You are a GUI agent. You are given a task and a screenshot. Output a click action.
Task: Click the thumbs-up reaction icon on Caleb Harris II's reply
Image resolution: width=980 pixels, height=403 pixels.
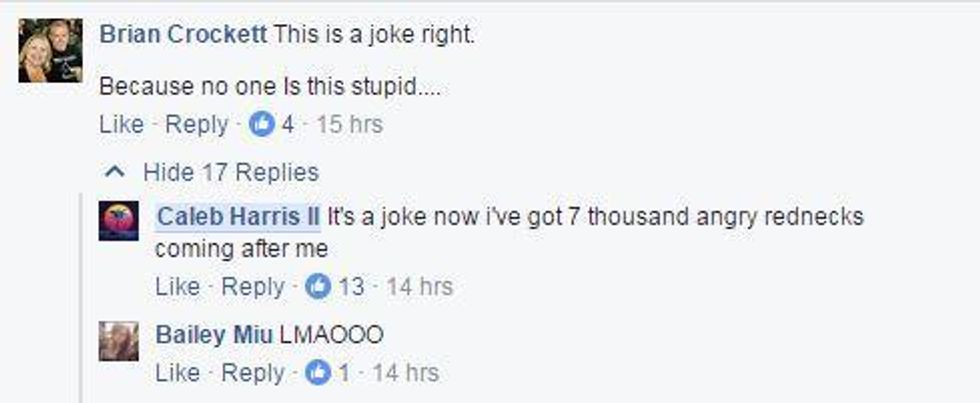click(x=318, y=287)
